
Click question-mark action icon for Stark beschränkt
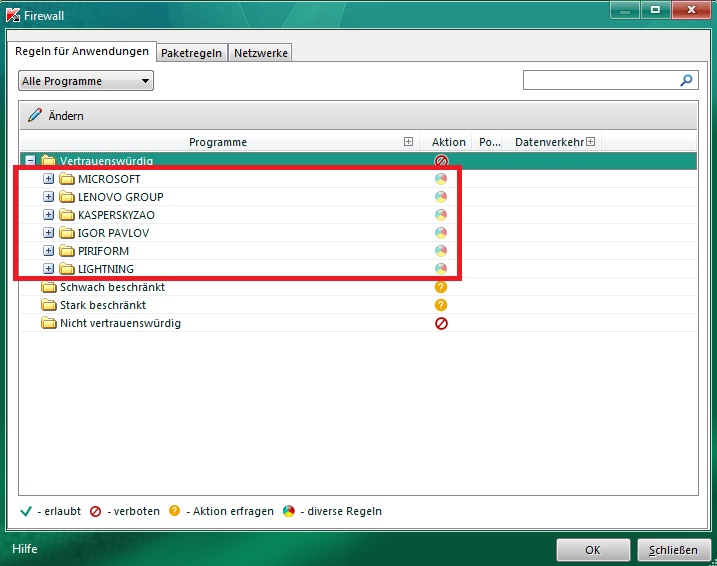pyautogui.click(x=441, y=305)
